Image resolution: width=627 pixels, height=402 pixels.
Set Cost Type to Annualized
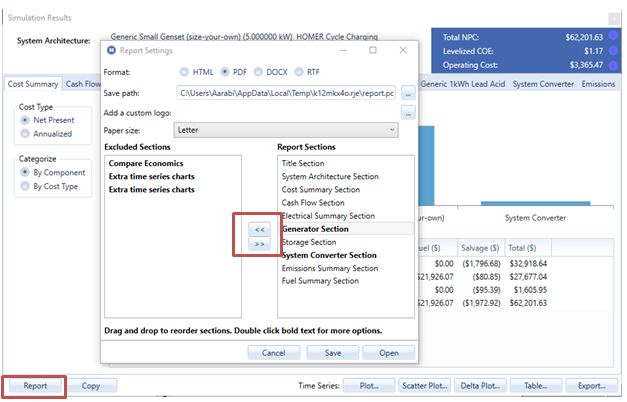tap(26, 134)
